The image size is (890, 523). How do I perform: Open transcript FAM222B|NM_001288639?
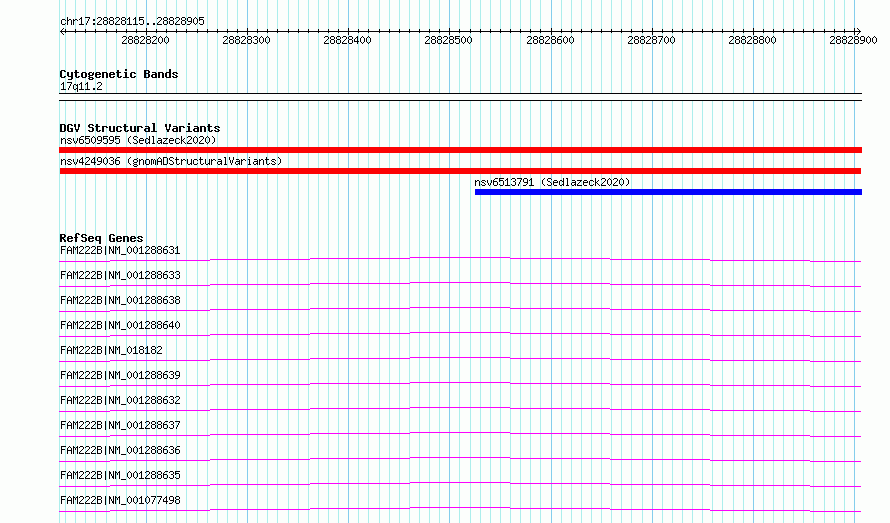(x=120, y=375)
